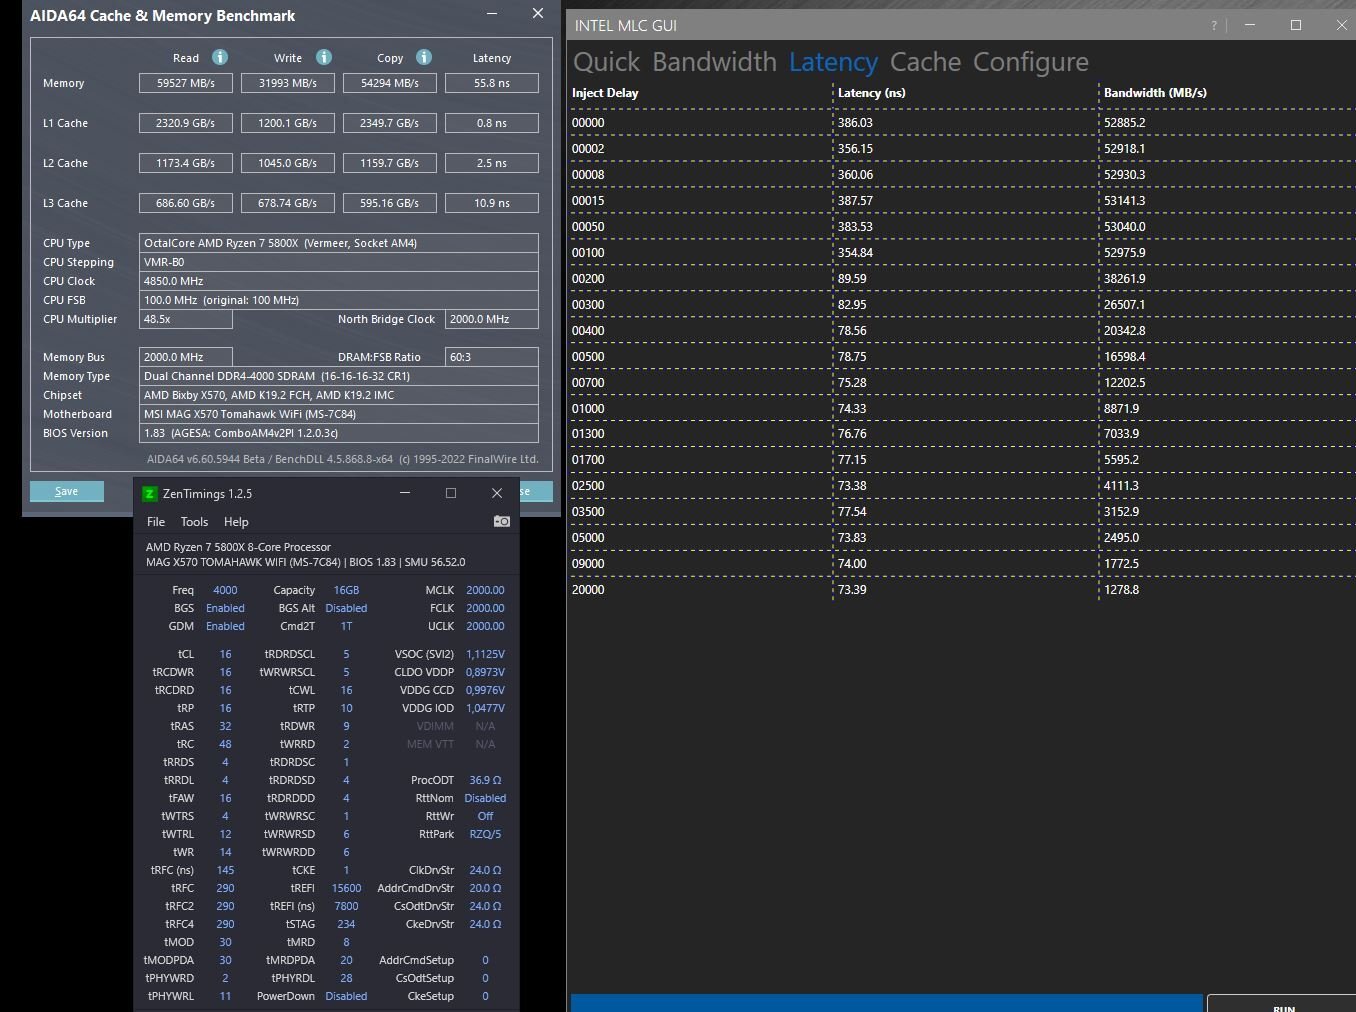Open the Configure tab in MLC GUI
This screenshot has height=1012, width=1356.
click(x=1031, y=62)
